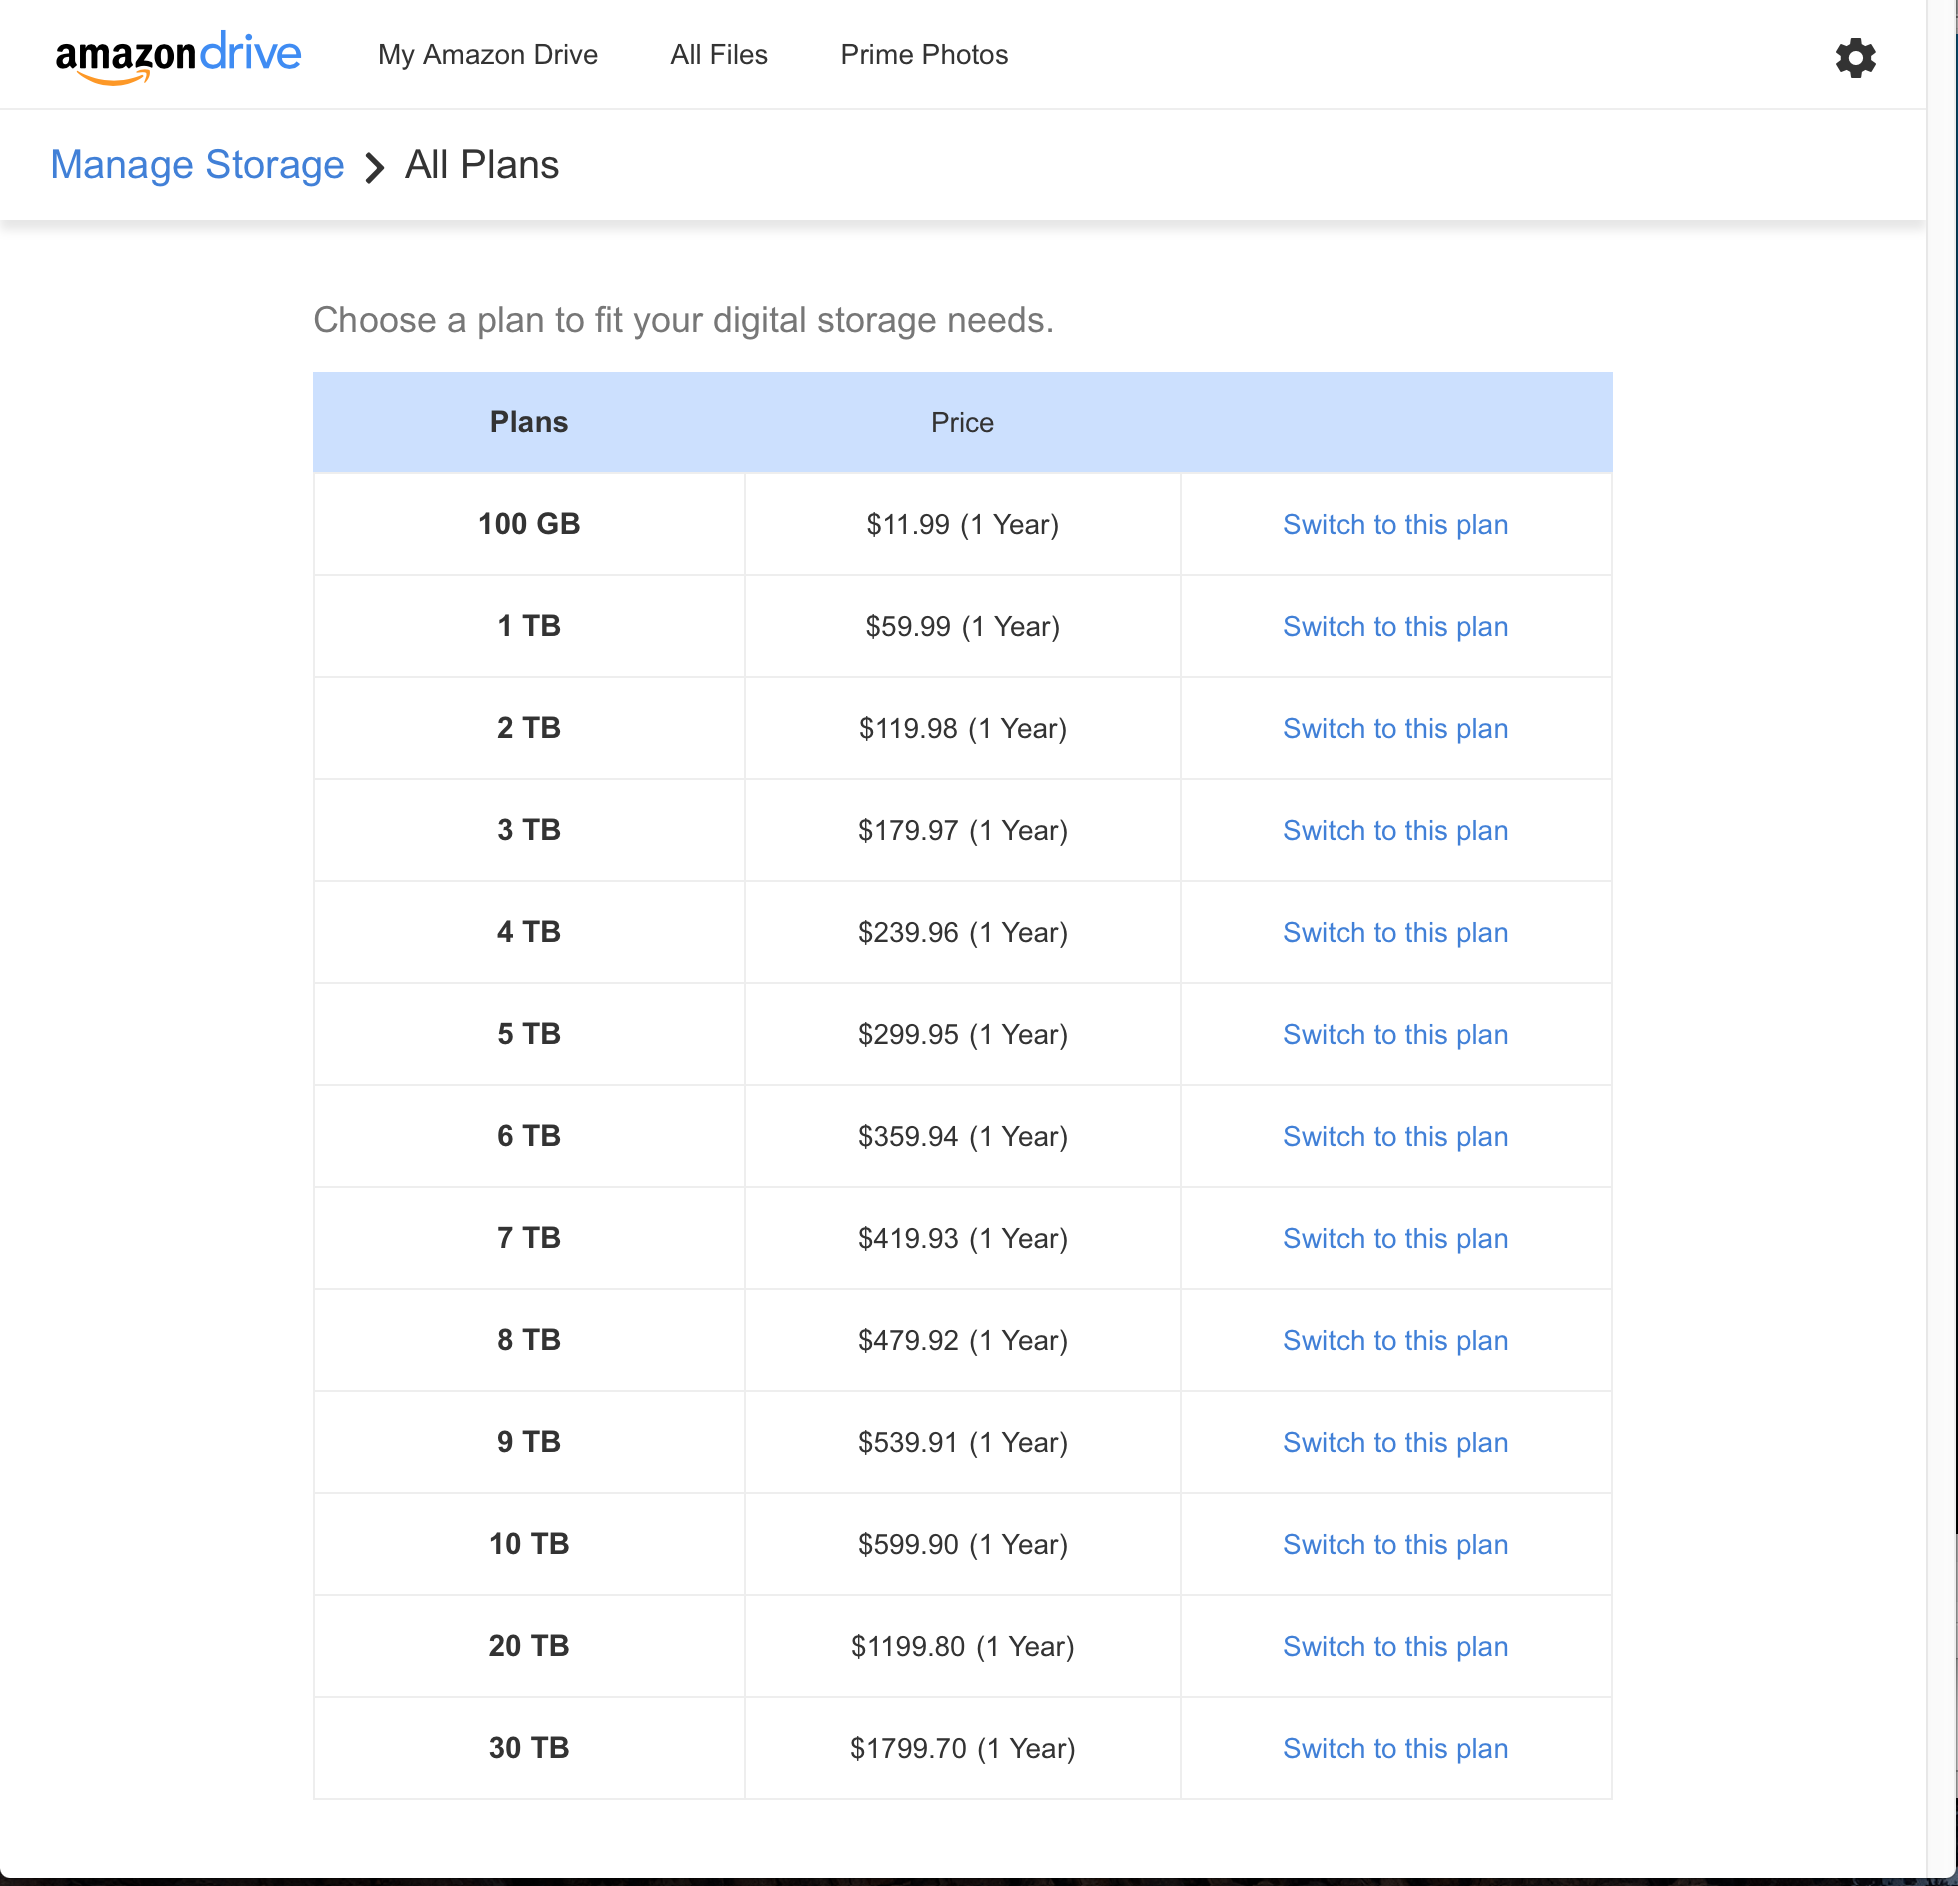Go to All Files

(x=718, y=55)
